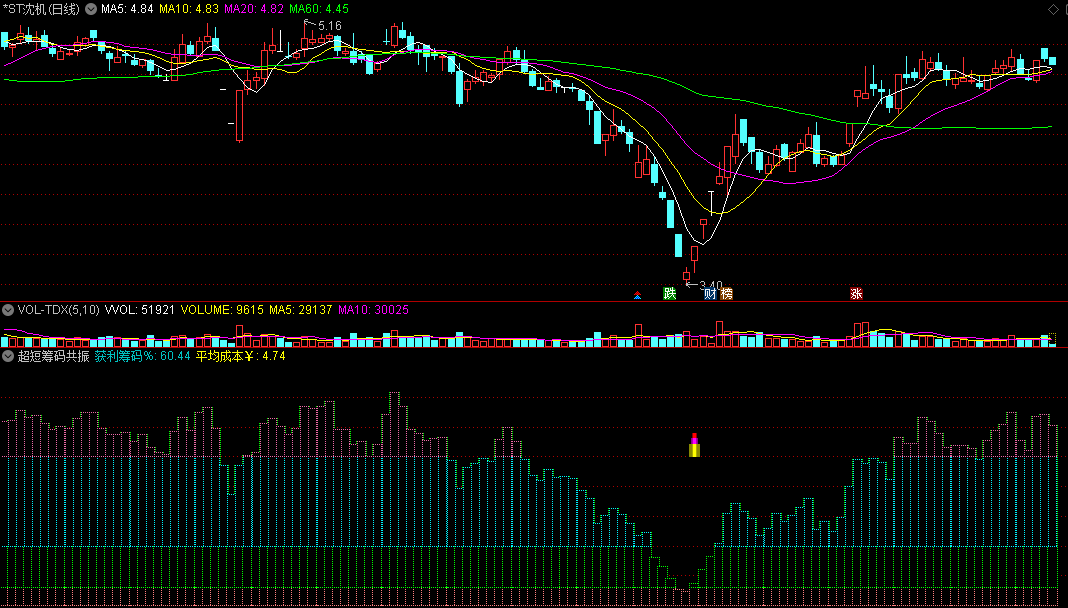1068x608 pixels.
Task: Click the 5.16 high price annotation
Action: click(x=330, y=26)
